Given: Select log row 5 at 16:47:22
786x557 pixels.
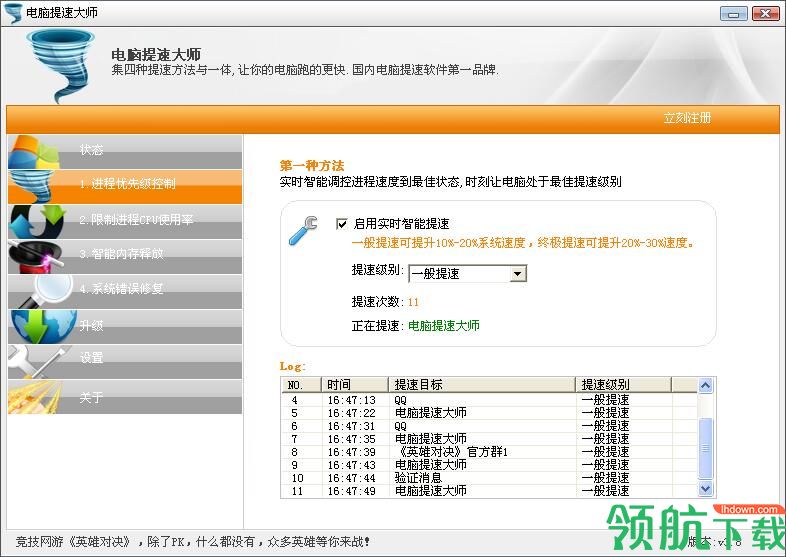Looking at the screenshot, I should point(489,413).
